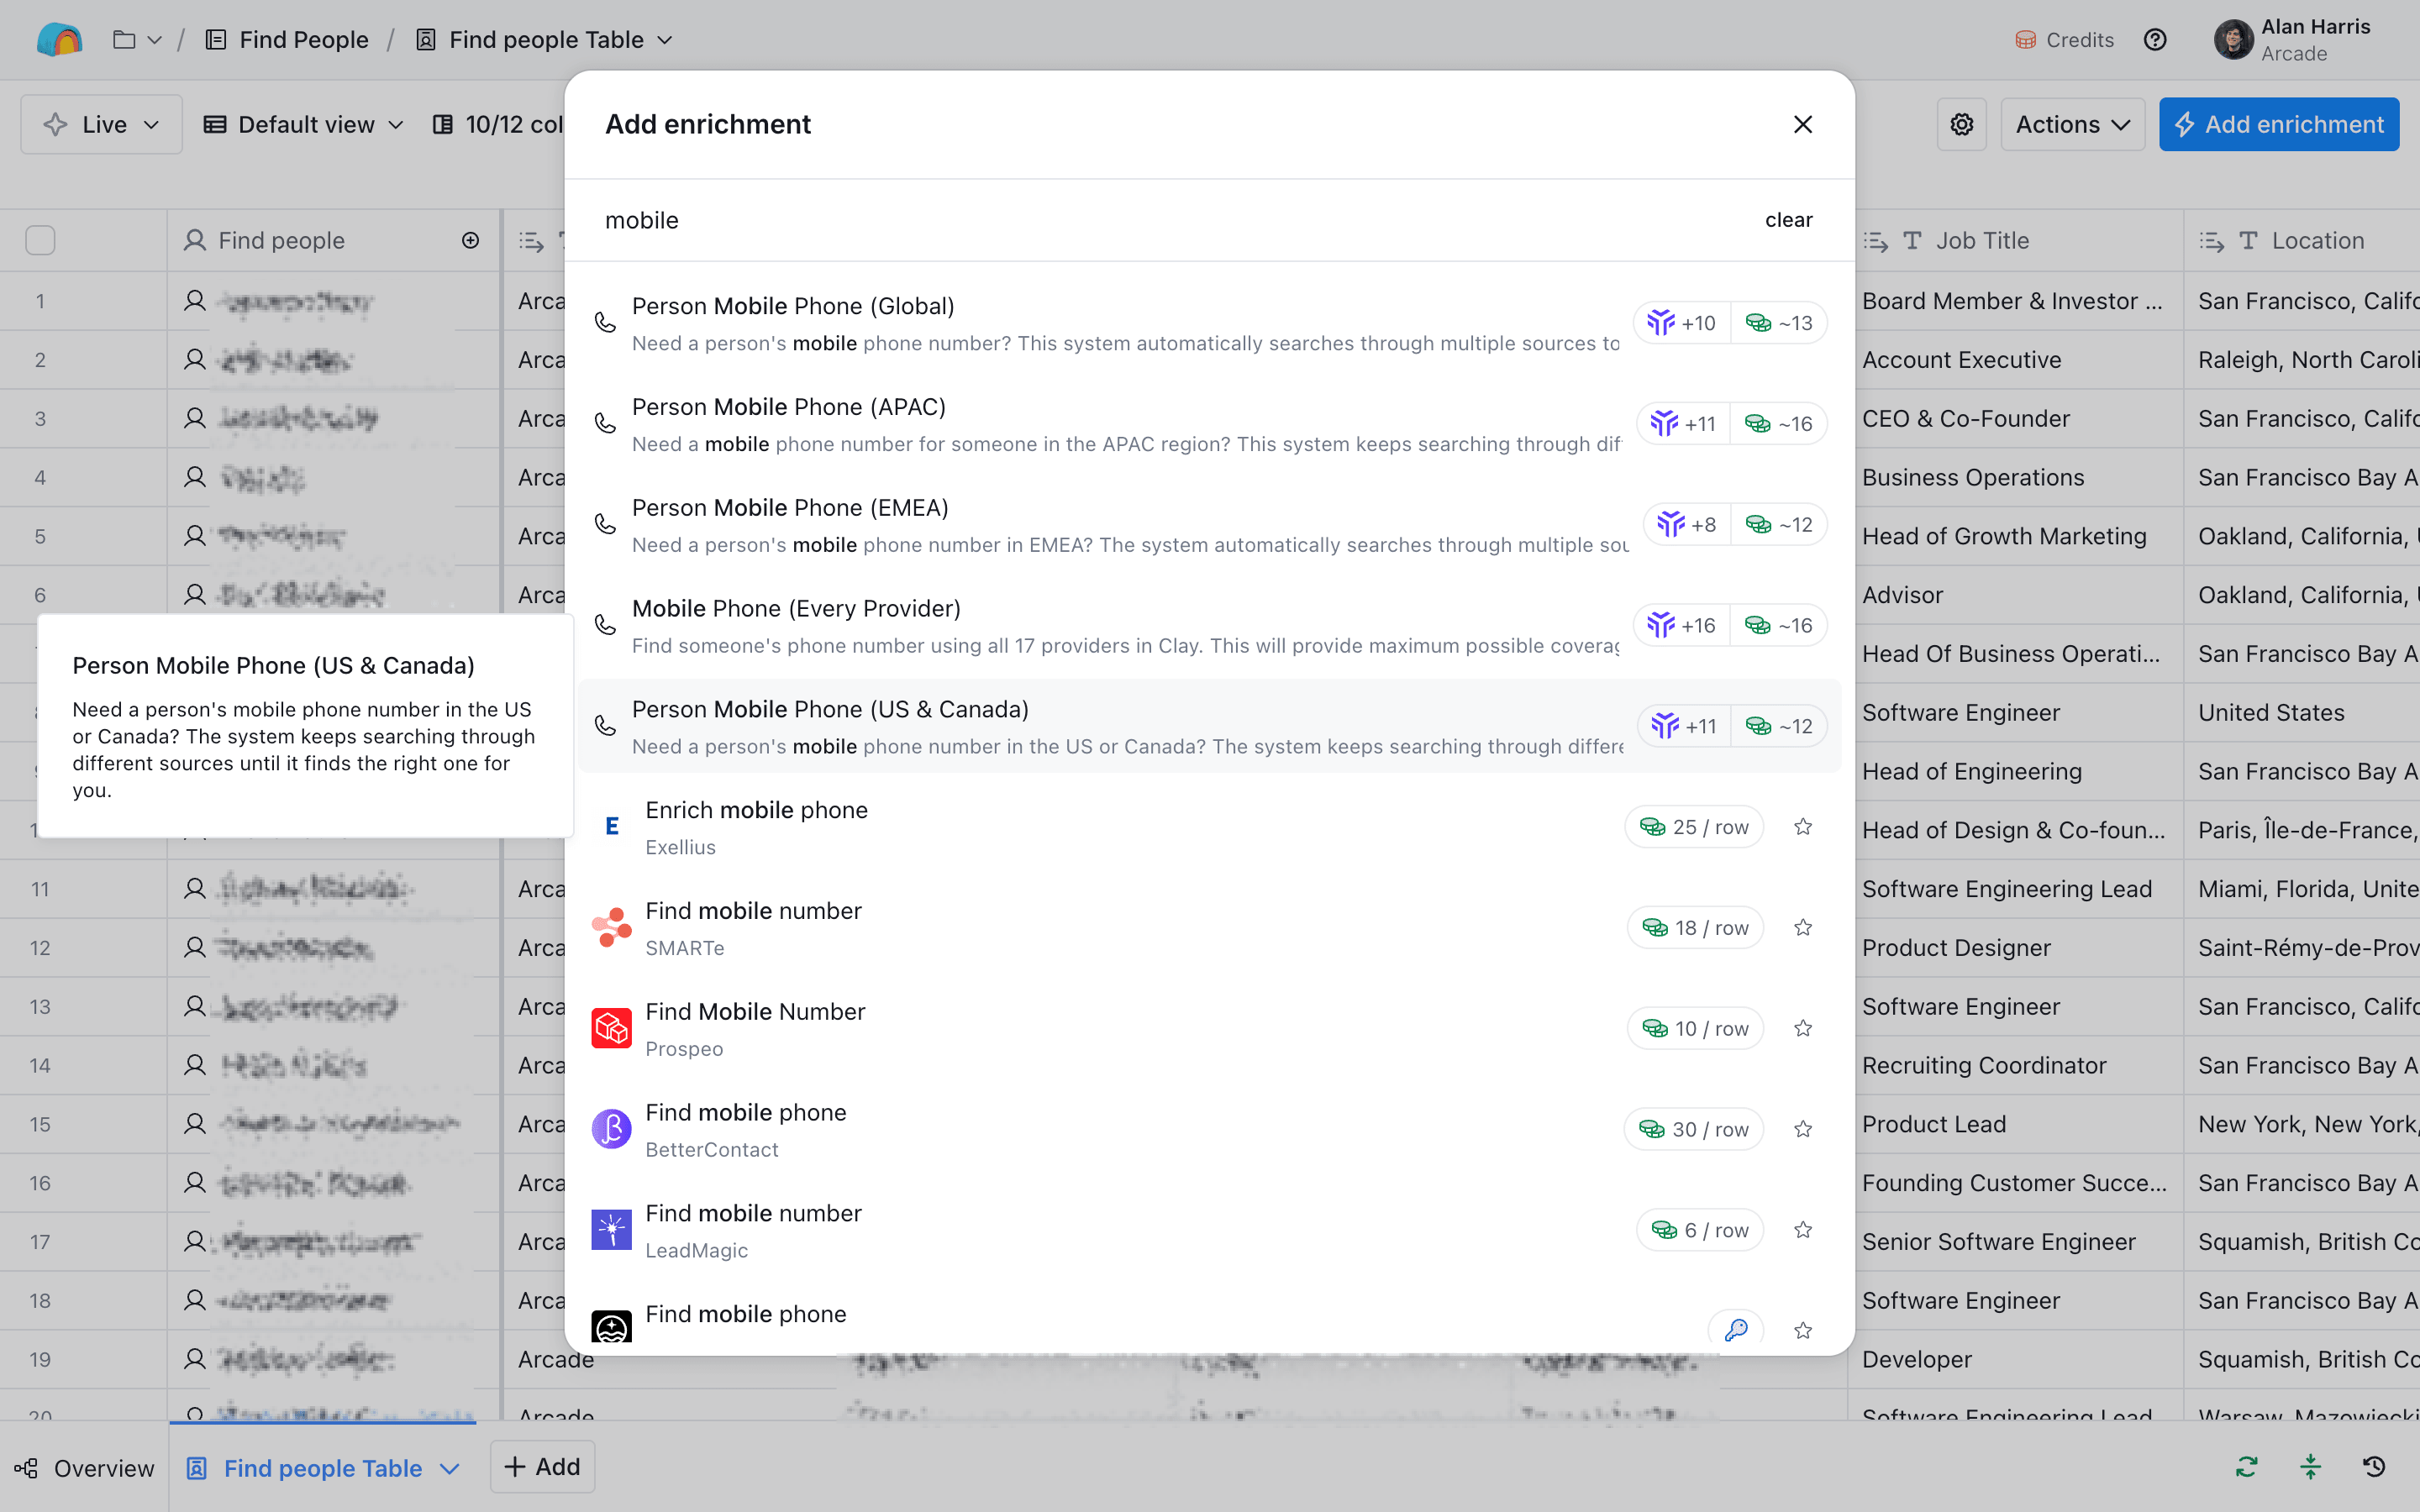The height and width of the screenshot is (1512, 2420).
Task: Open the Default view dropdown
Action: (303, 124)
